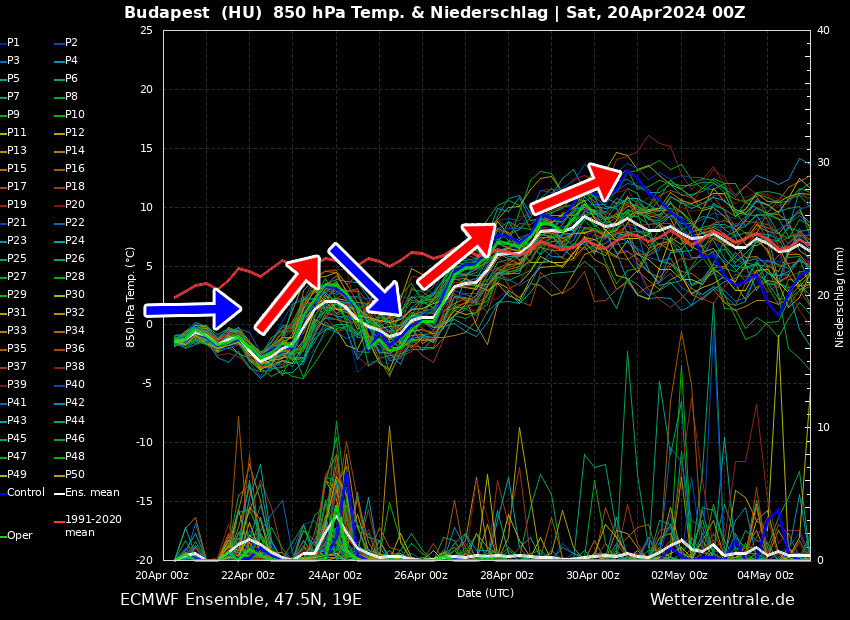
Task: Choose the "1991-2020 mean" legend entry
Action: [88, 526]
